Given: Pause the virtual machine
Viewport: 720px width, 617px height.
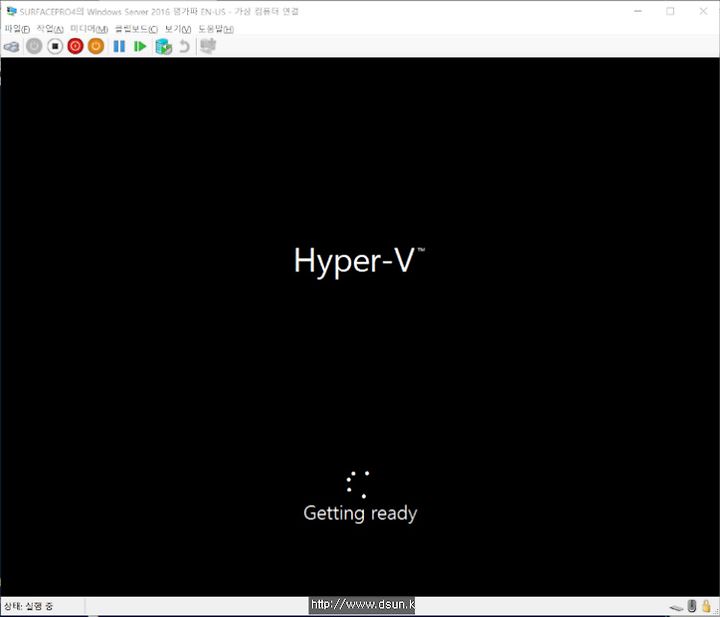Looking at the screenshot, I should (x=119, y=46).
